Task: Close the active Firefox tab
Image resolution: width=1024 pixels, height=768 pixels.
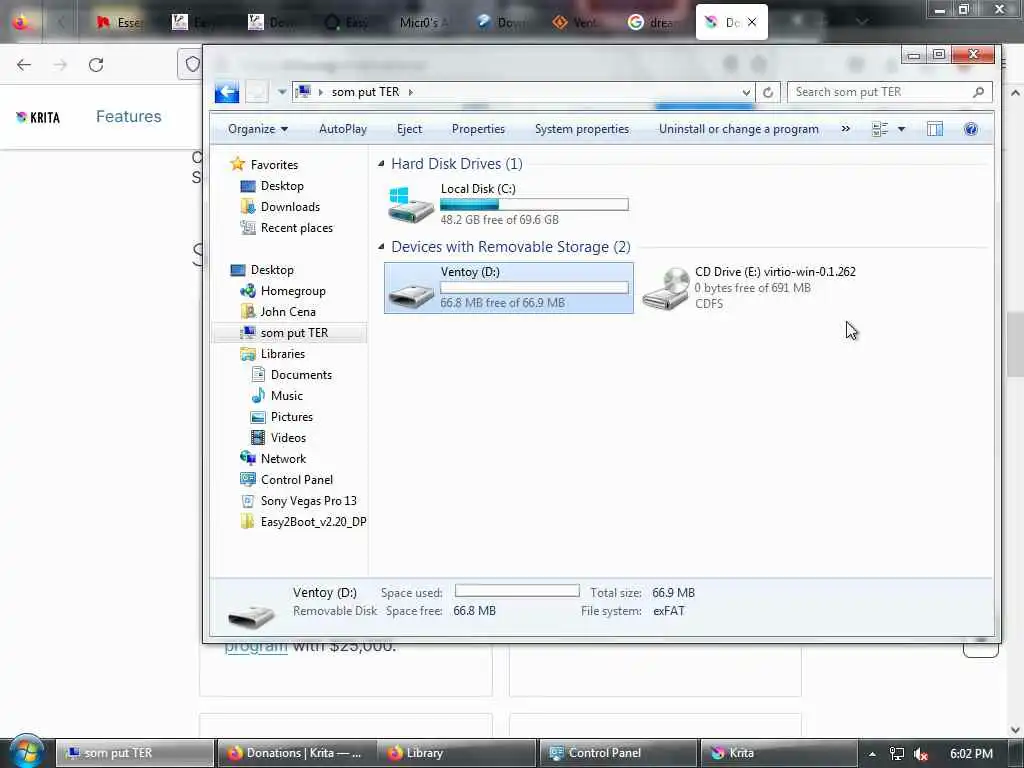Action: tap(752, 22)
